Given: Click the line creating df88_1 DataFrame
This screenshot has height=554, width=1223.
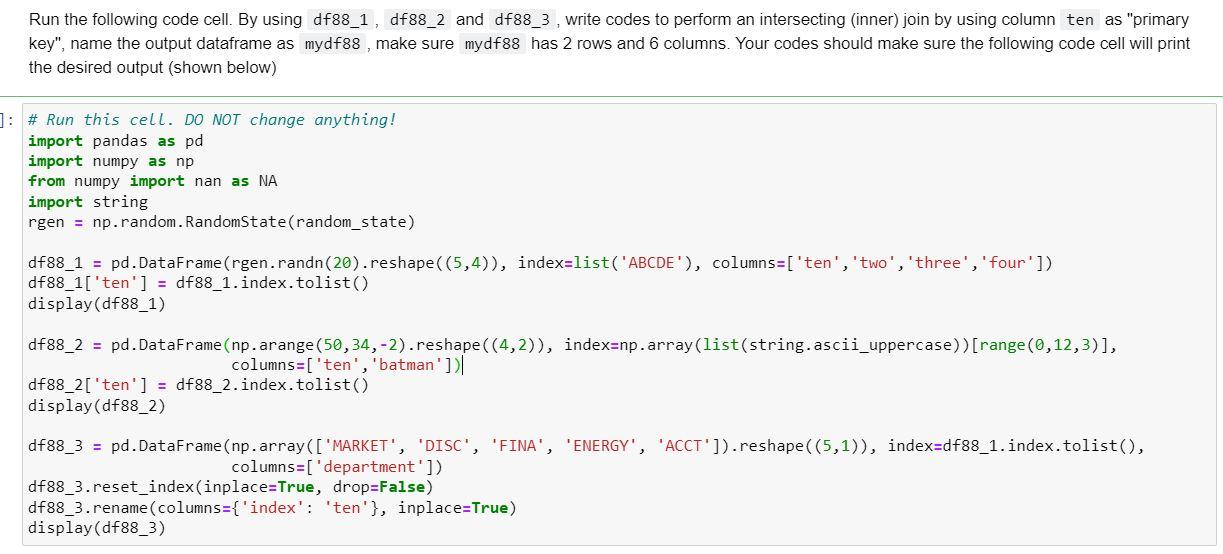Looking at the screenshot, I should [x=540, y=263].
